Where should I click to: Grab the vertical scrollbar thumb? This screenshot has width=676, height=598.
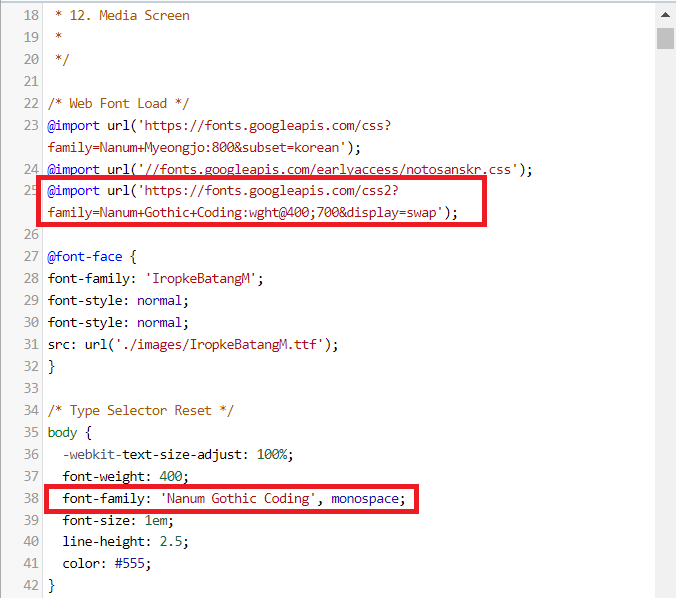point(665,38)
